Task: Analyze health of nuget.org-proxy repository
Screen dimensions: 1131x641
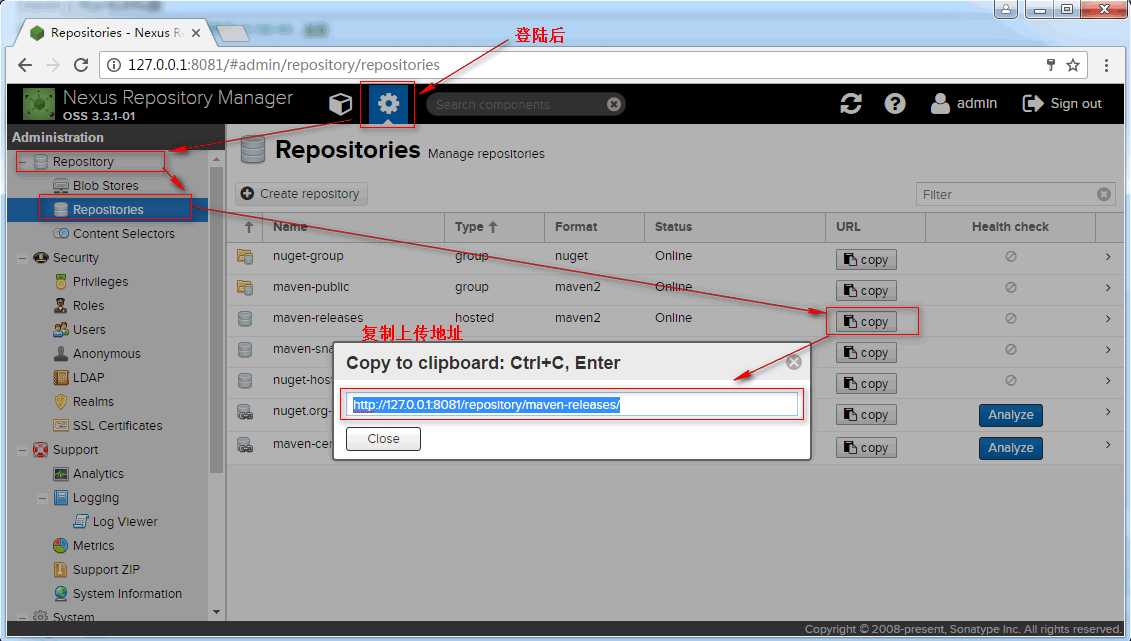Action: click(x=1011, y=415)
